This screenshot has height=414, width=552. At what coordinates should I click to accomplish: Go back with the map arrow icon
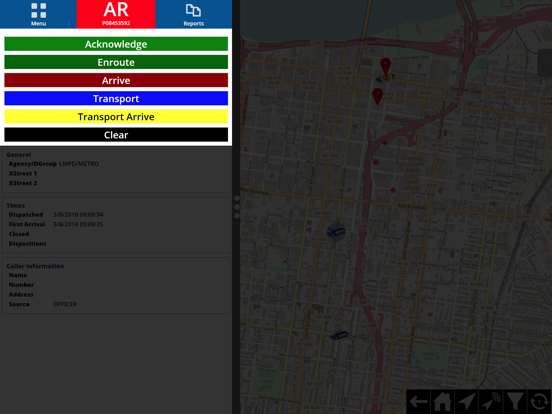[418, 401]
